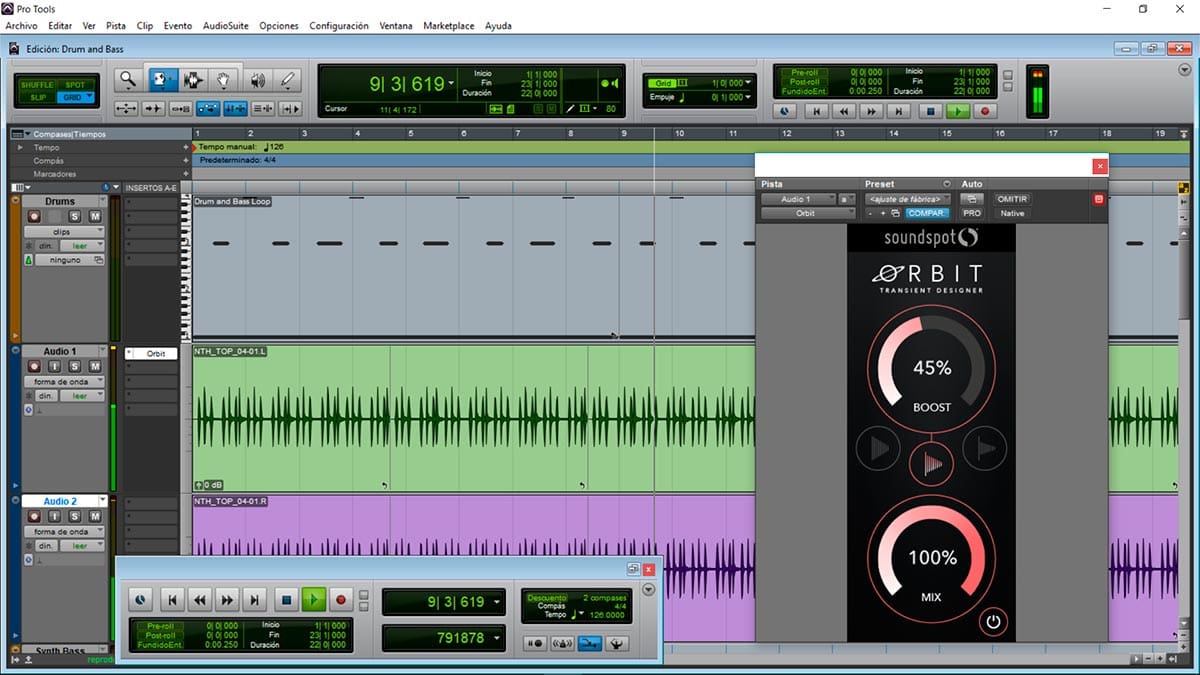Start playback from the edit window toolbar
Viewport: 1200px width, 675px height.
click(958, 112)
